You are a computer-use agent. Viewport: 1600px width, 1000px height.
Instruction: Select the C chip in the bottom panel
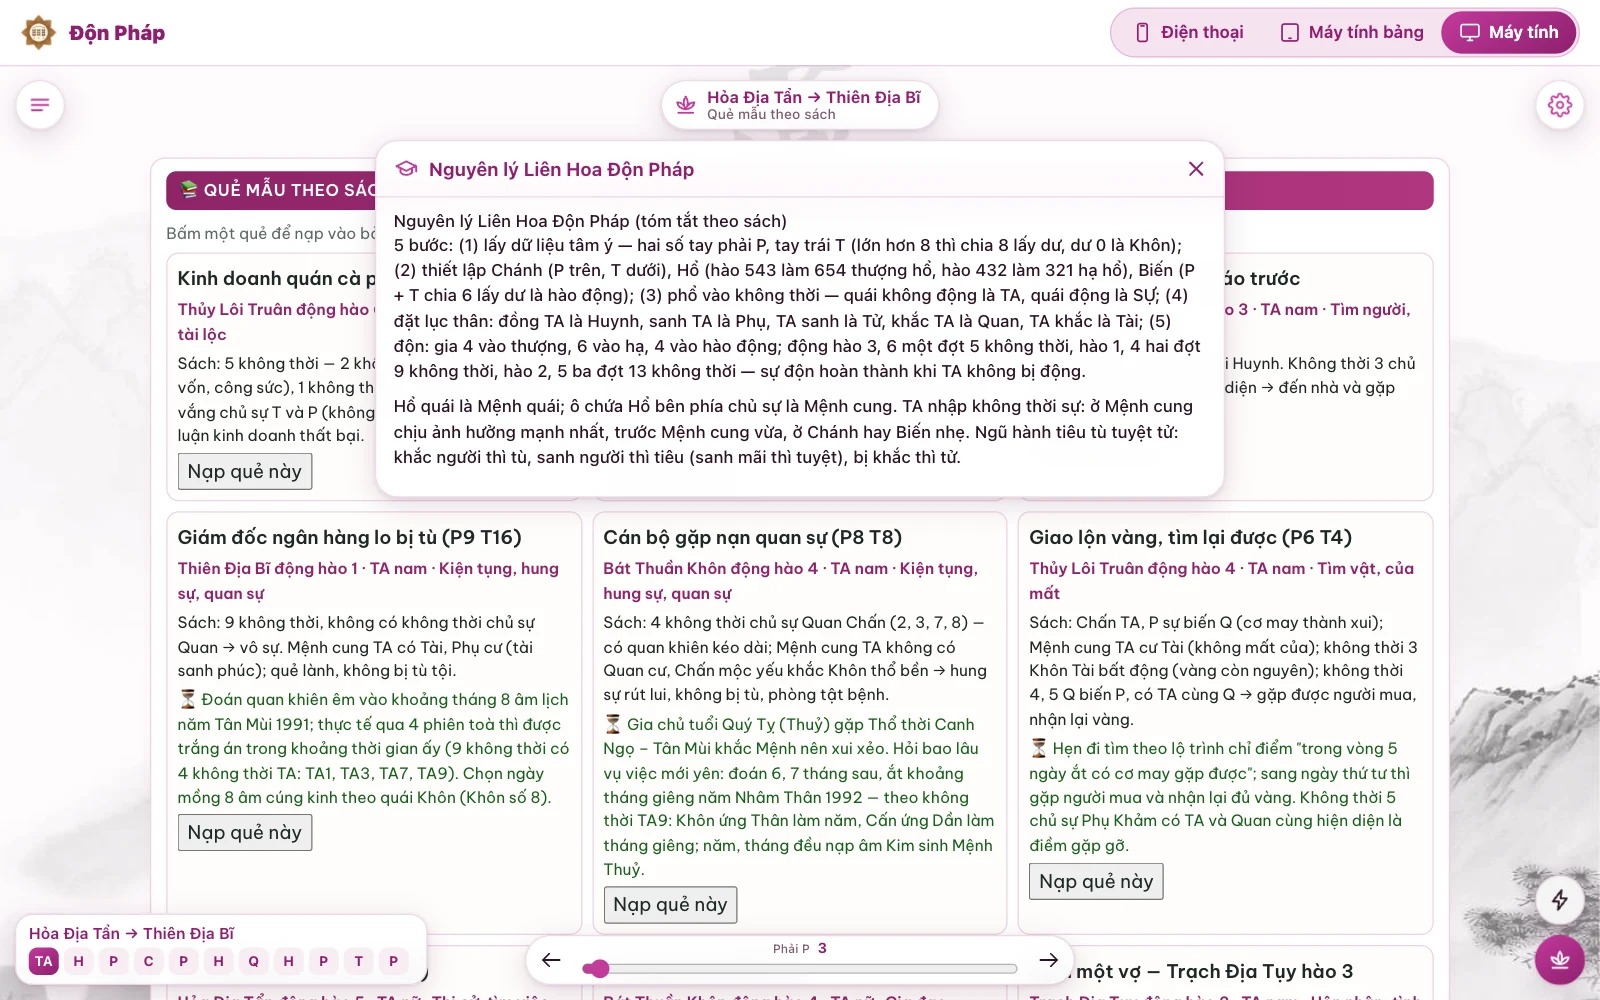(x=149, y=961)
